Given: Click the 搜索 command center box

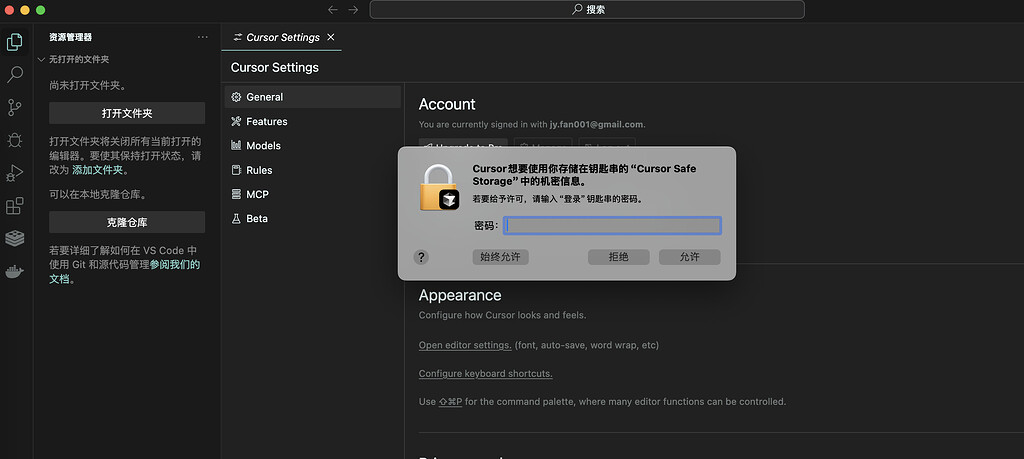Looking at the screenshot, I should click(x=587, y=10).
